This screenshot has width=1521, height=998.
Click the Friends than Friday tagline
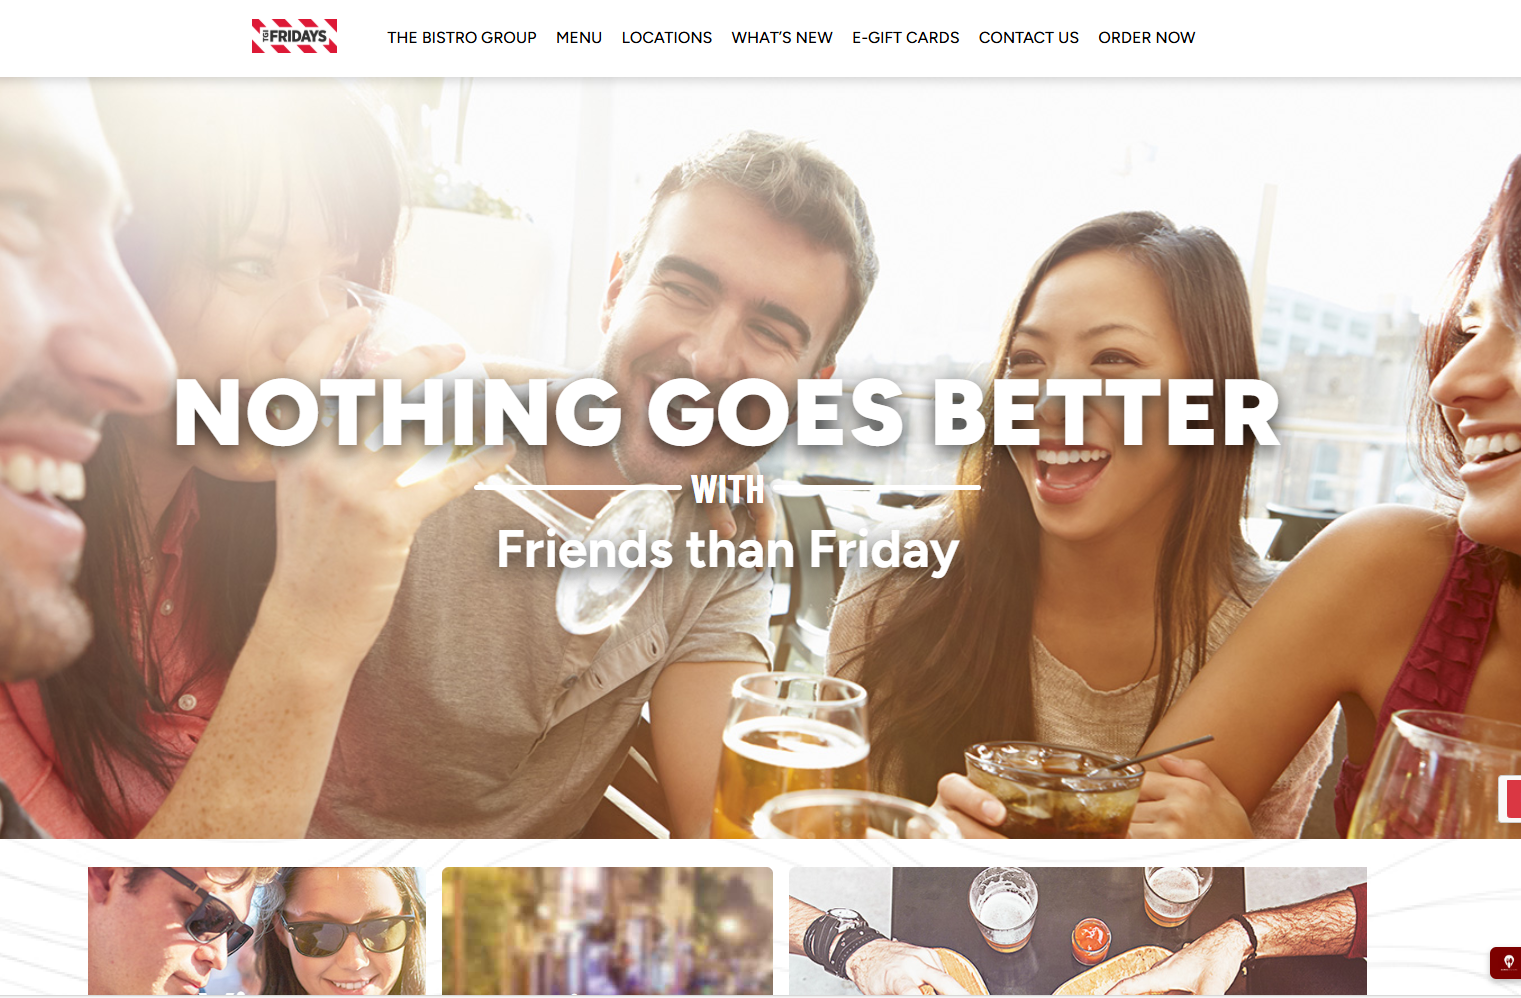tap(728, 550)
